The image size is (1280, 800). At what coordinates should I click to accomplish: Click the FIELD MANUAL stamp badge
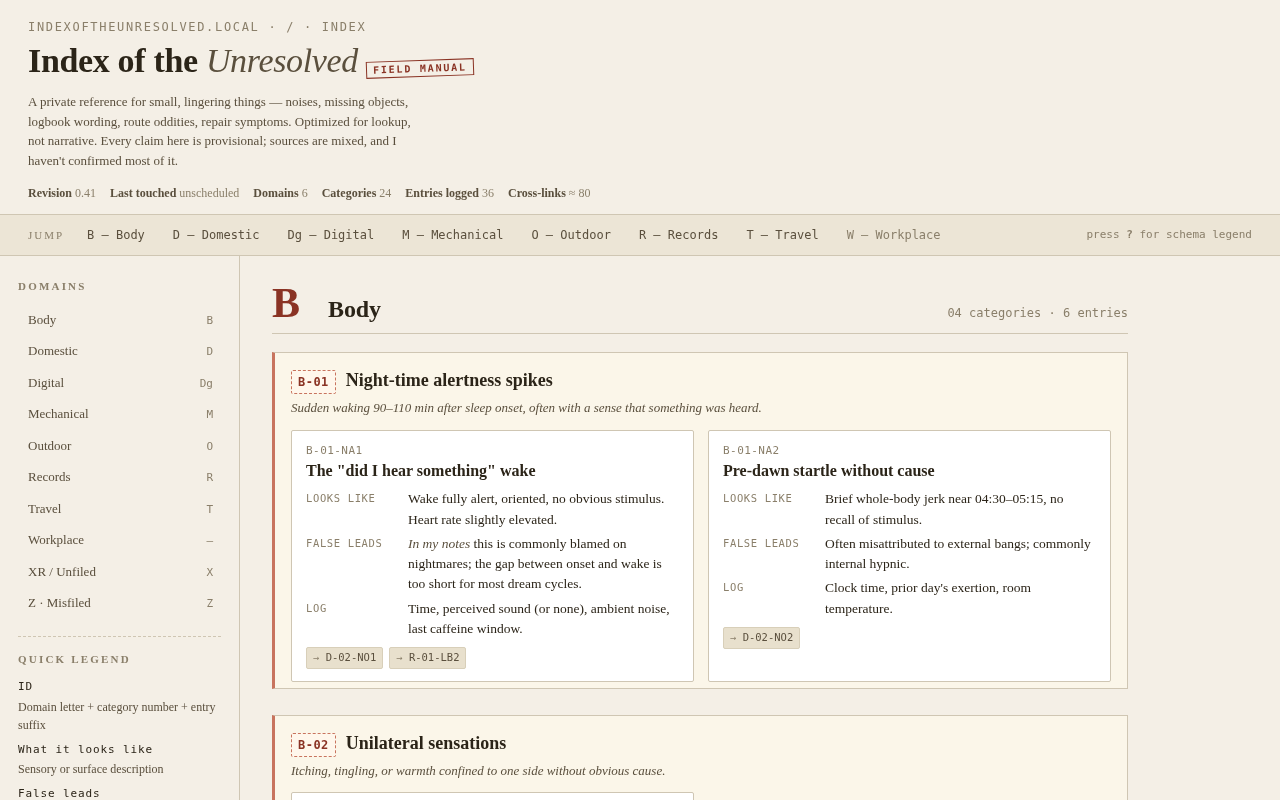[x=420, y=68]
